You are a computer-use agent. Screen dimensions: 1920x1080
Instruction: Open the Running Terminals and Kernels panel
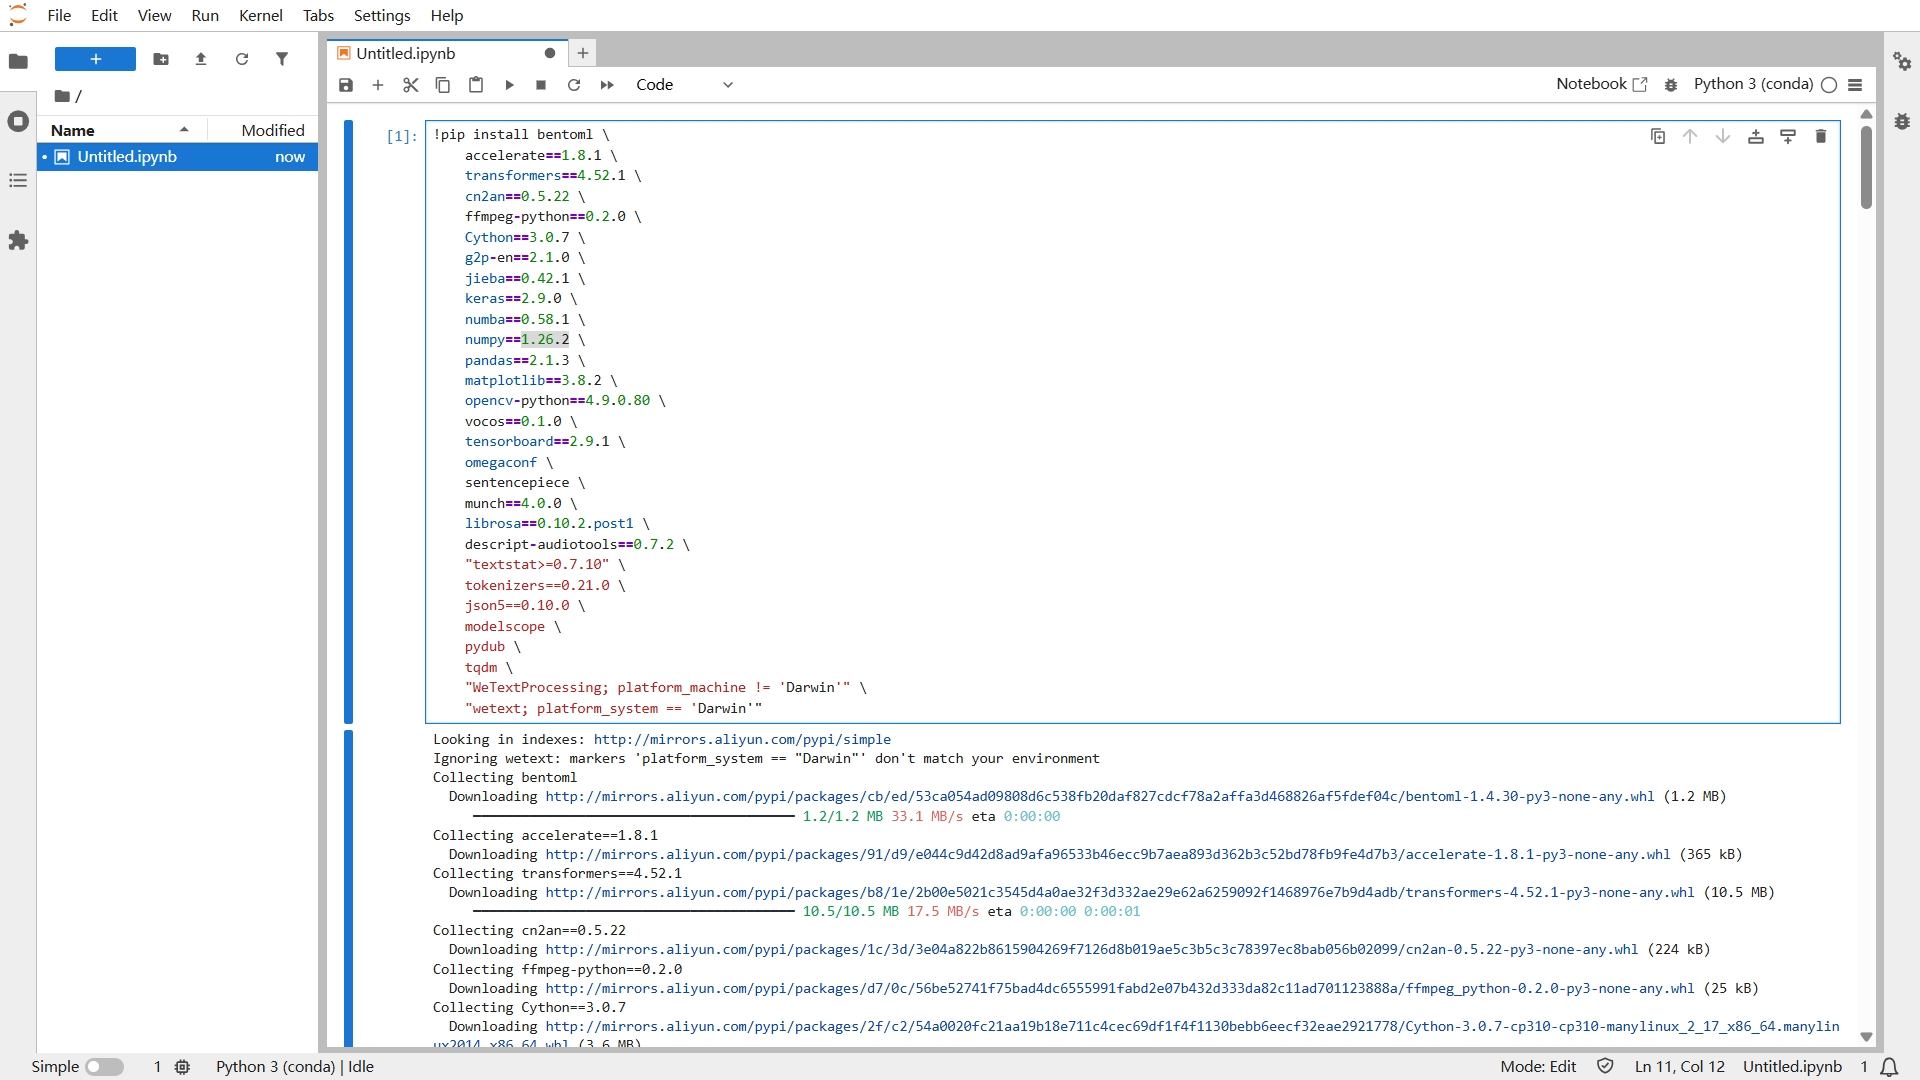tap(18, 121)
